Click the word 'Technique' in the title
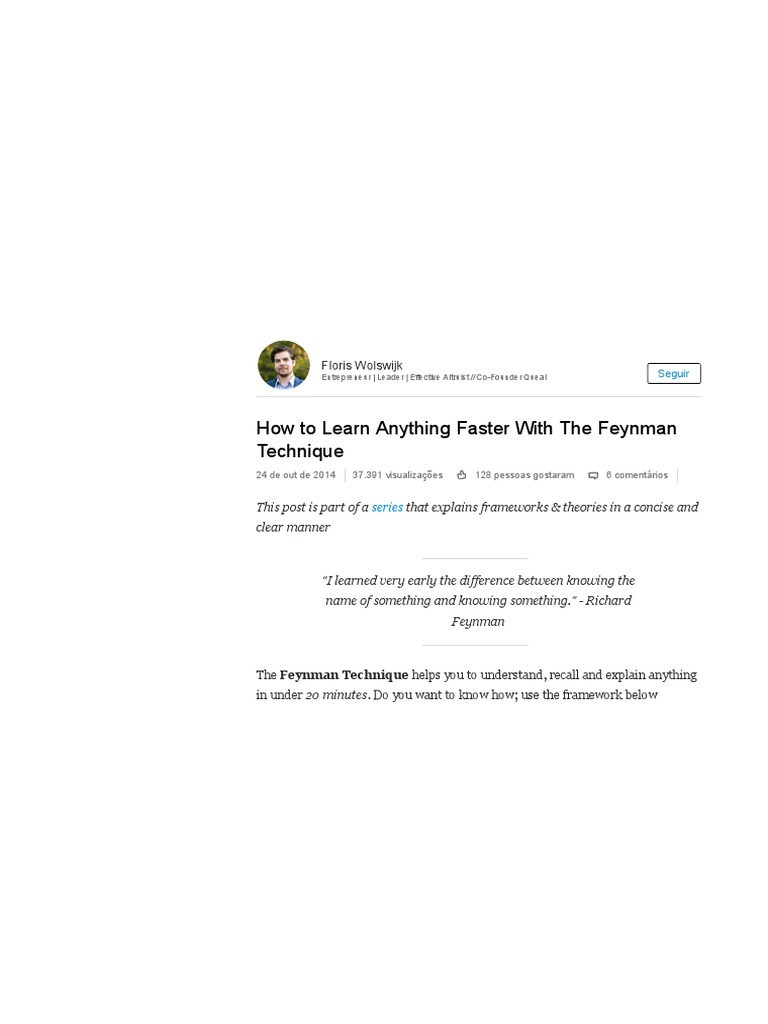The width and height of the screenshot is (768, 1024). [x=300, y=451]
